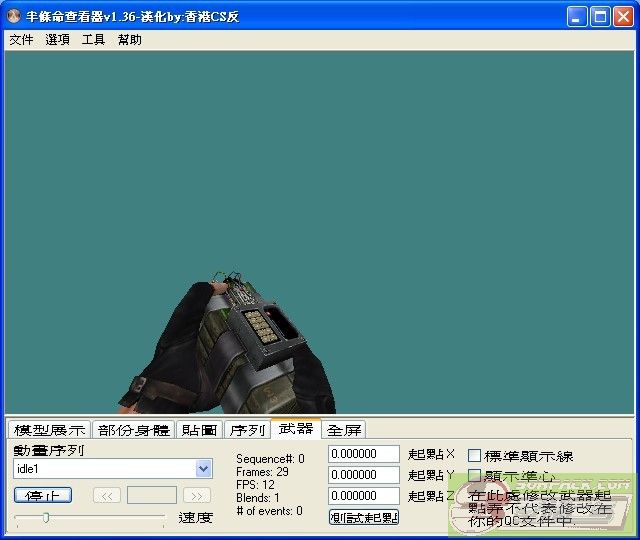This screenshot has height=540, width=640.
Task: Step to next frame with >> button
Action: [x=197, y=495]
